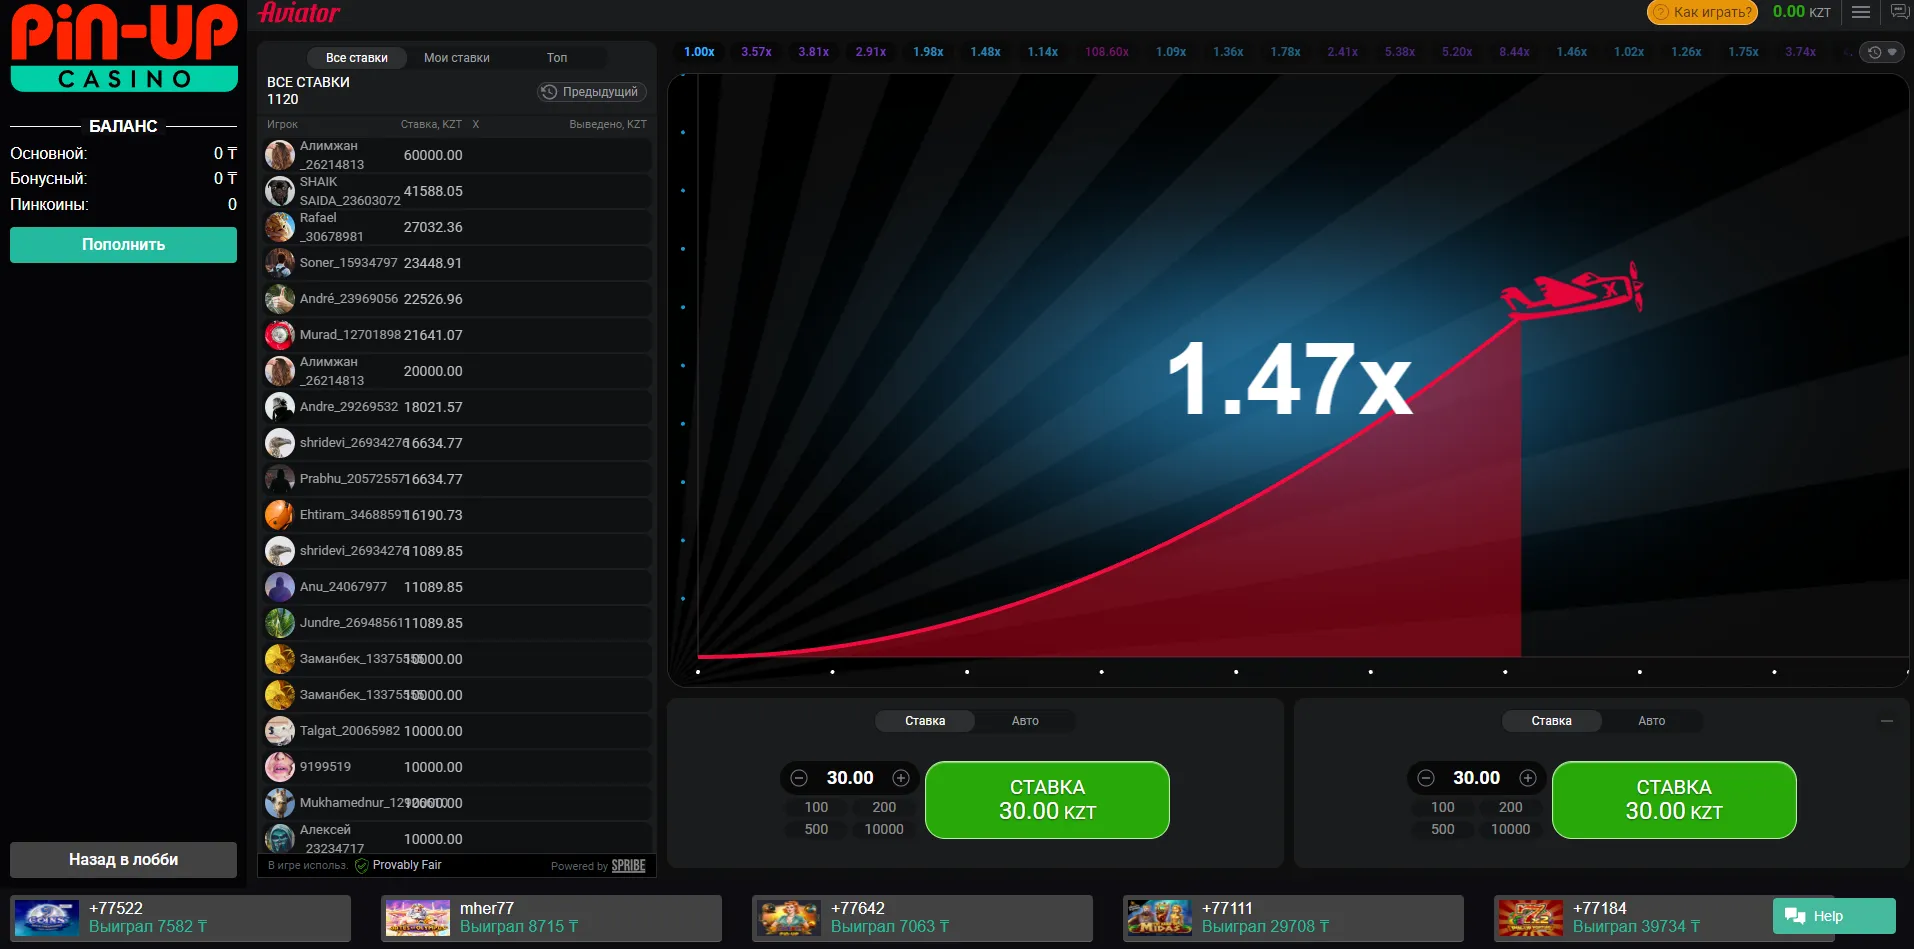Click the Пополнить deposit button

tap(123, 245)
